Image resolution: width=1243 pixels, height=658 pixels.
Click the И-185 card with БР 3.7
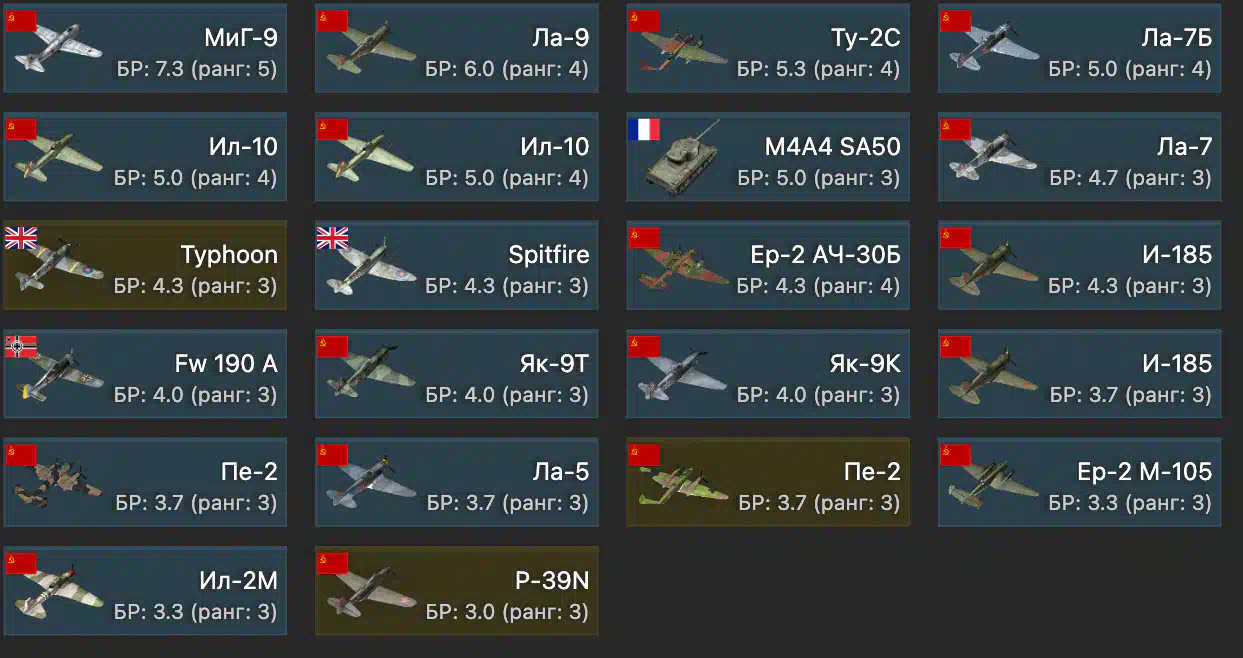click(x=1080, y=374)
